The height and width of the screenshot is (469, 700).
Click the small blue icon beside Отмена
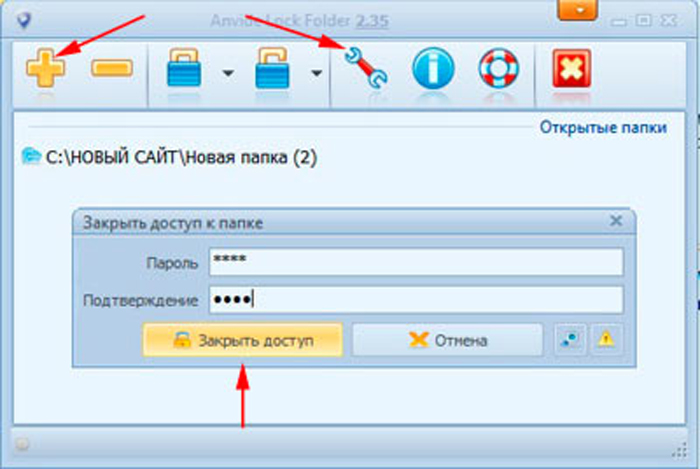pyautogui.click(x=568, y=340)
